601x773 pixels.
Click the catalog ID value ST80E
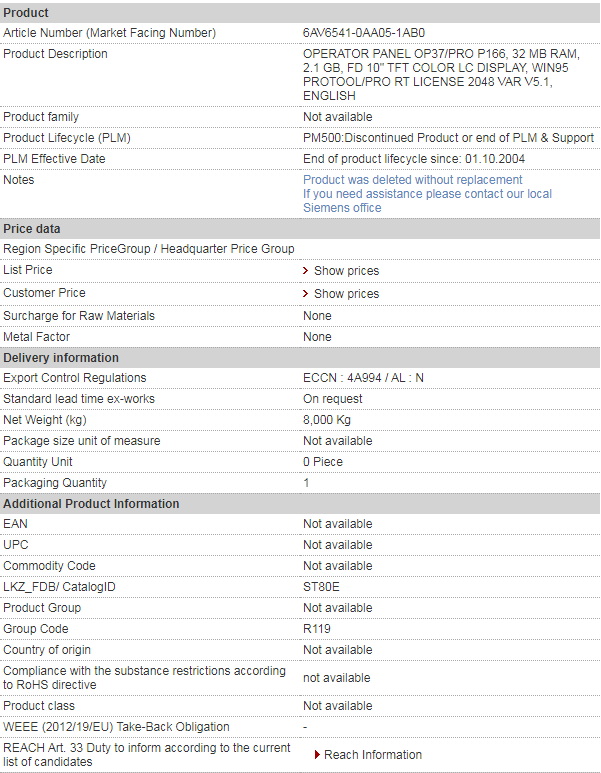click(x=321, y=587)
